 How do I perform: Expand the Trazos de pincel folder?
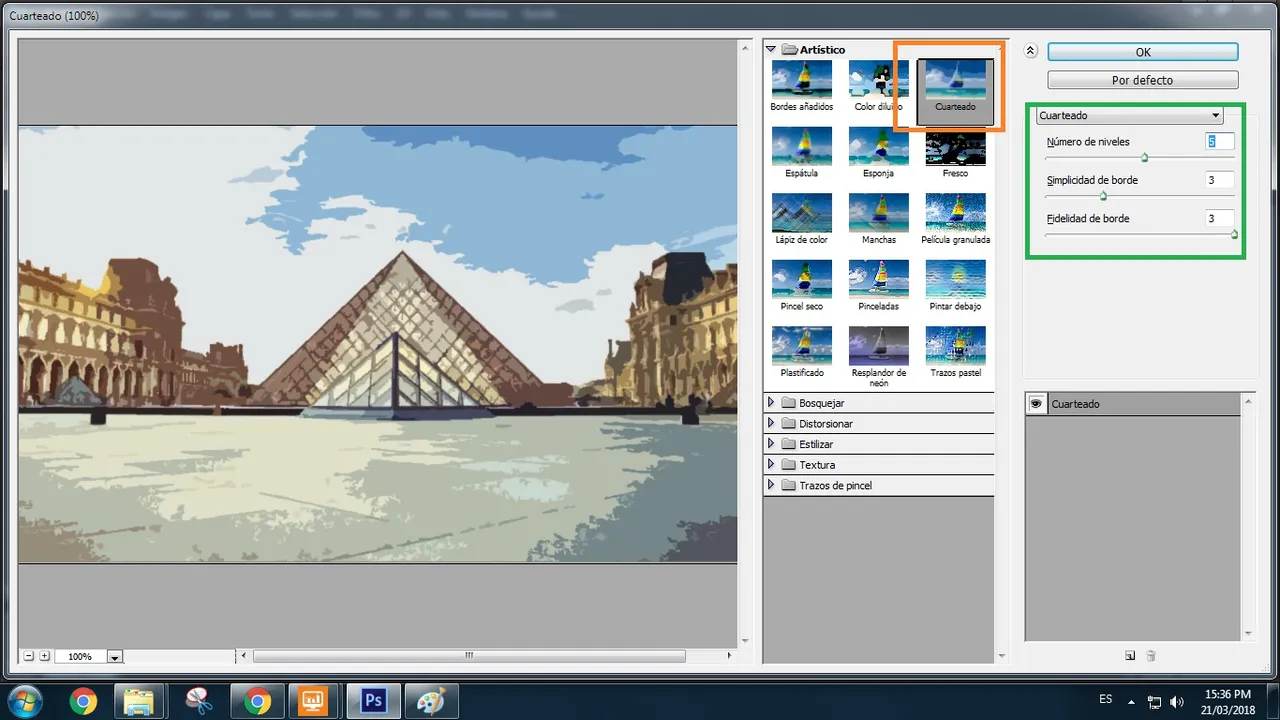(x=771, y=486)
